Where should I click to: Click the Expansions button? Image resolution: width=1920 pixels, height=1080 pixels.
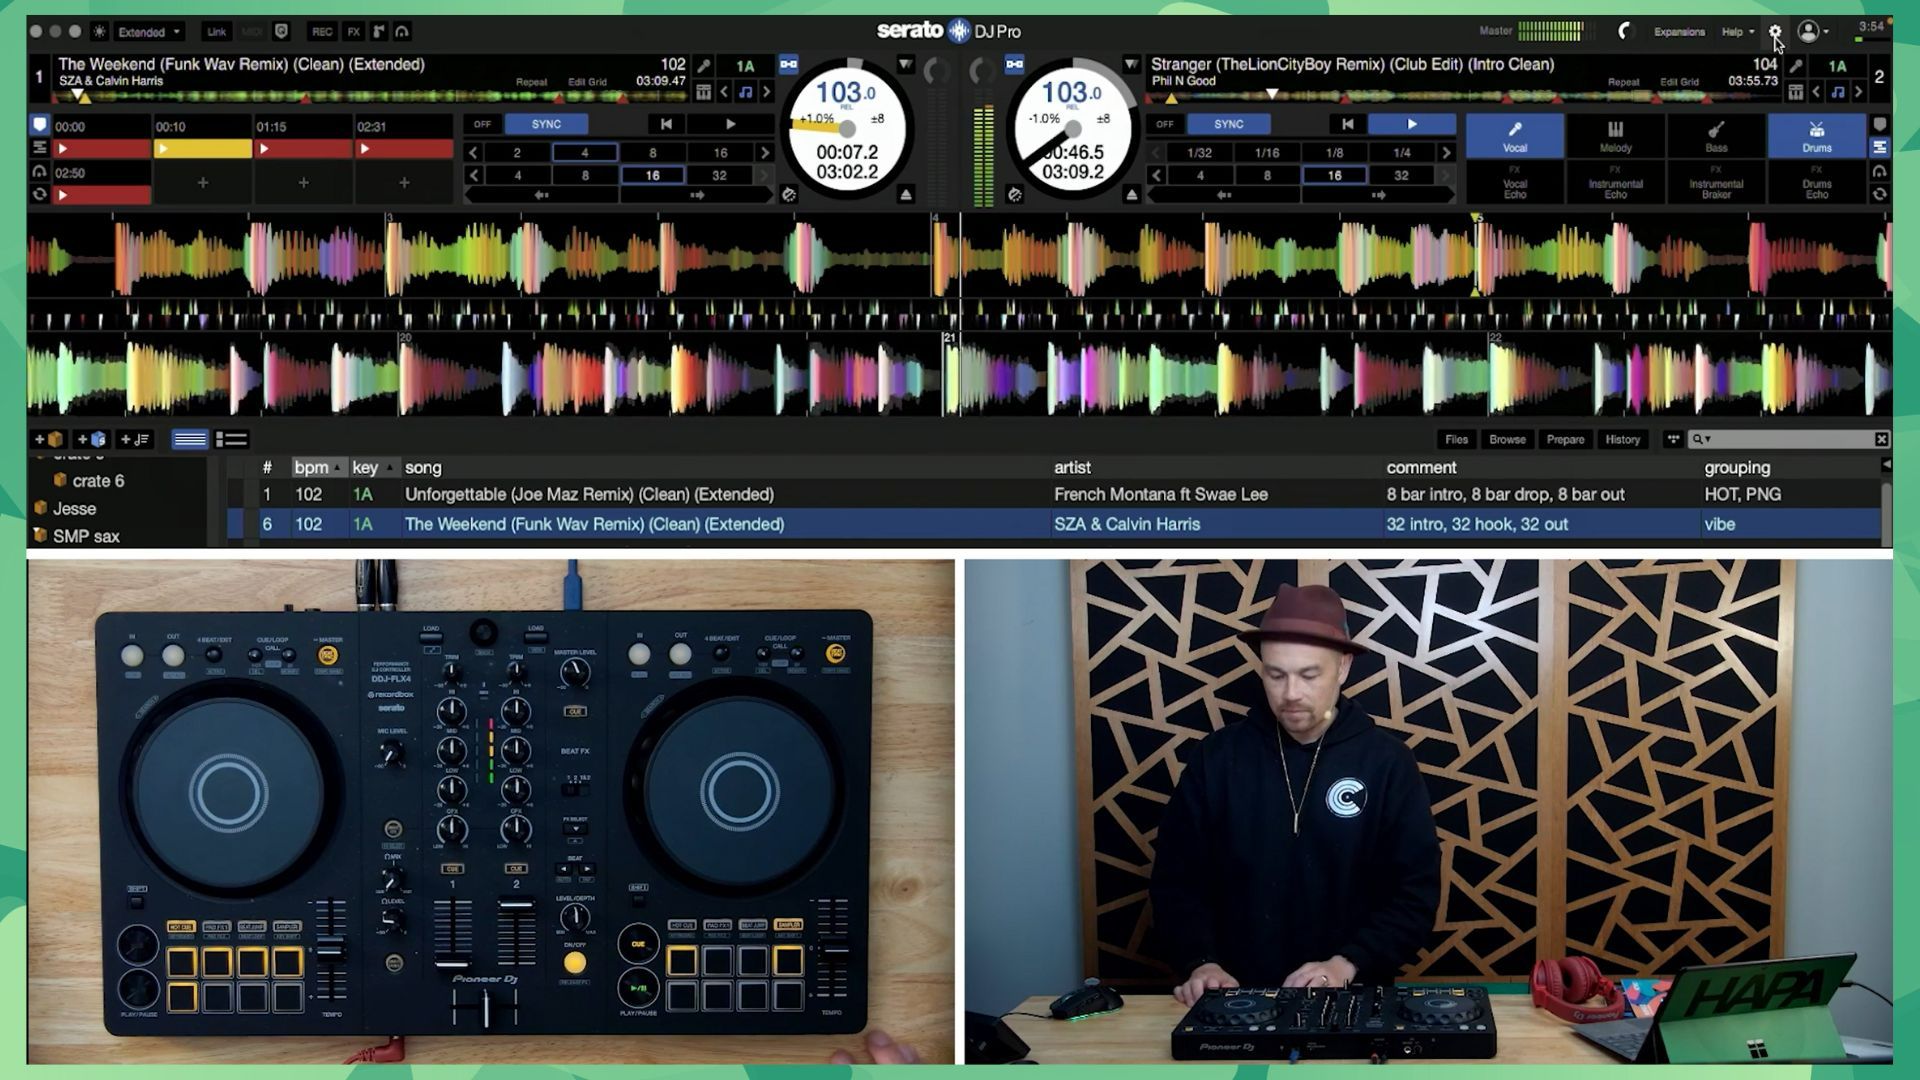[x=1678, y=32]
